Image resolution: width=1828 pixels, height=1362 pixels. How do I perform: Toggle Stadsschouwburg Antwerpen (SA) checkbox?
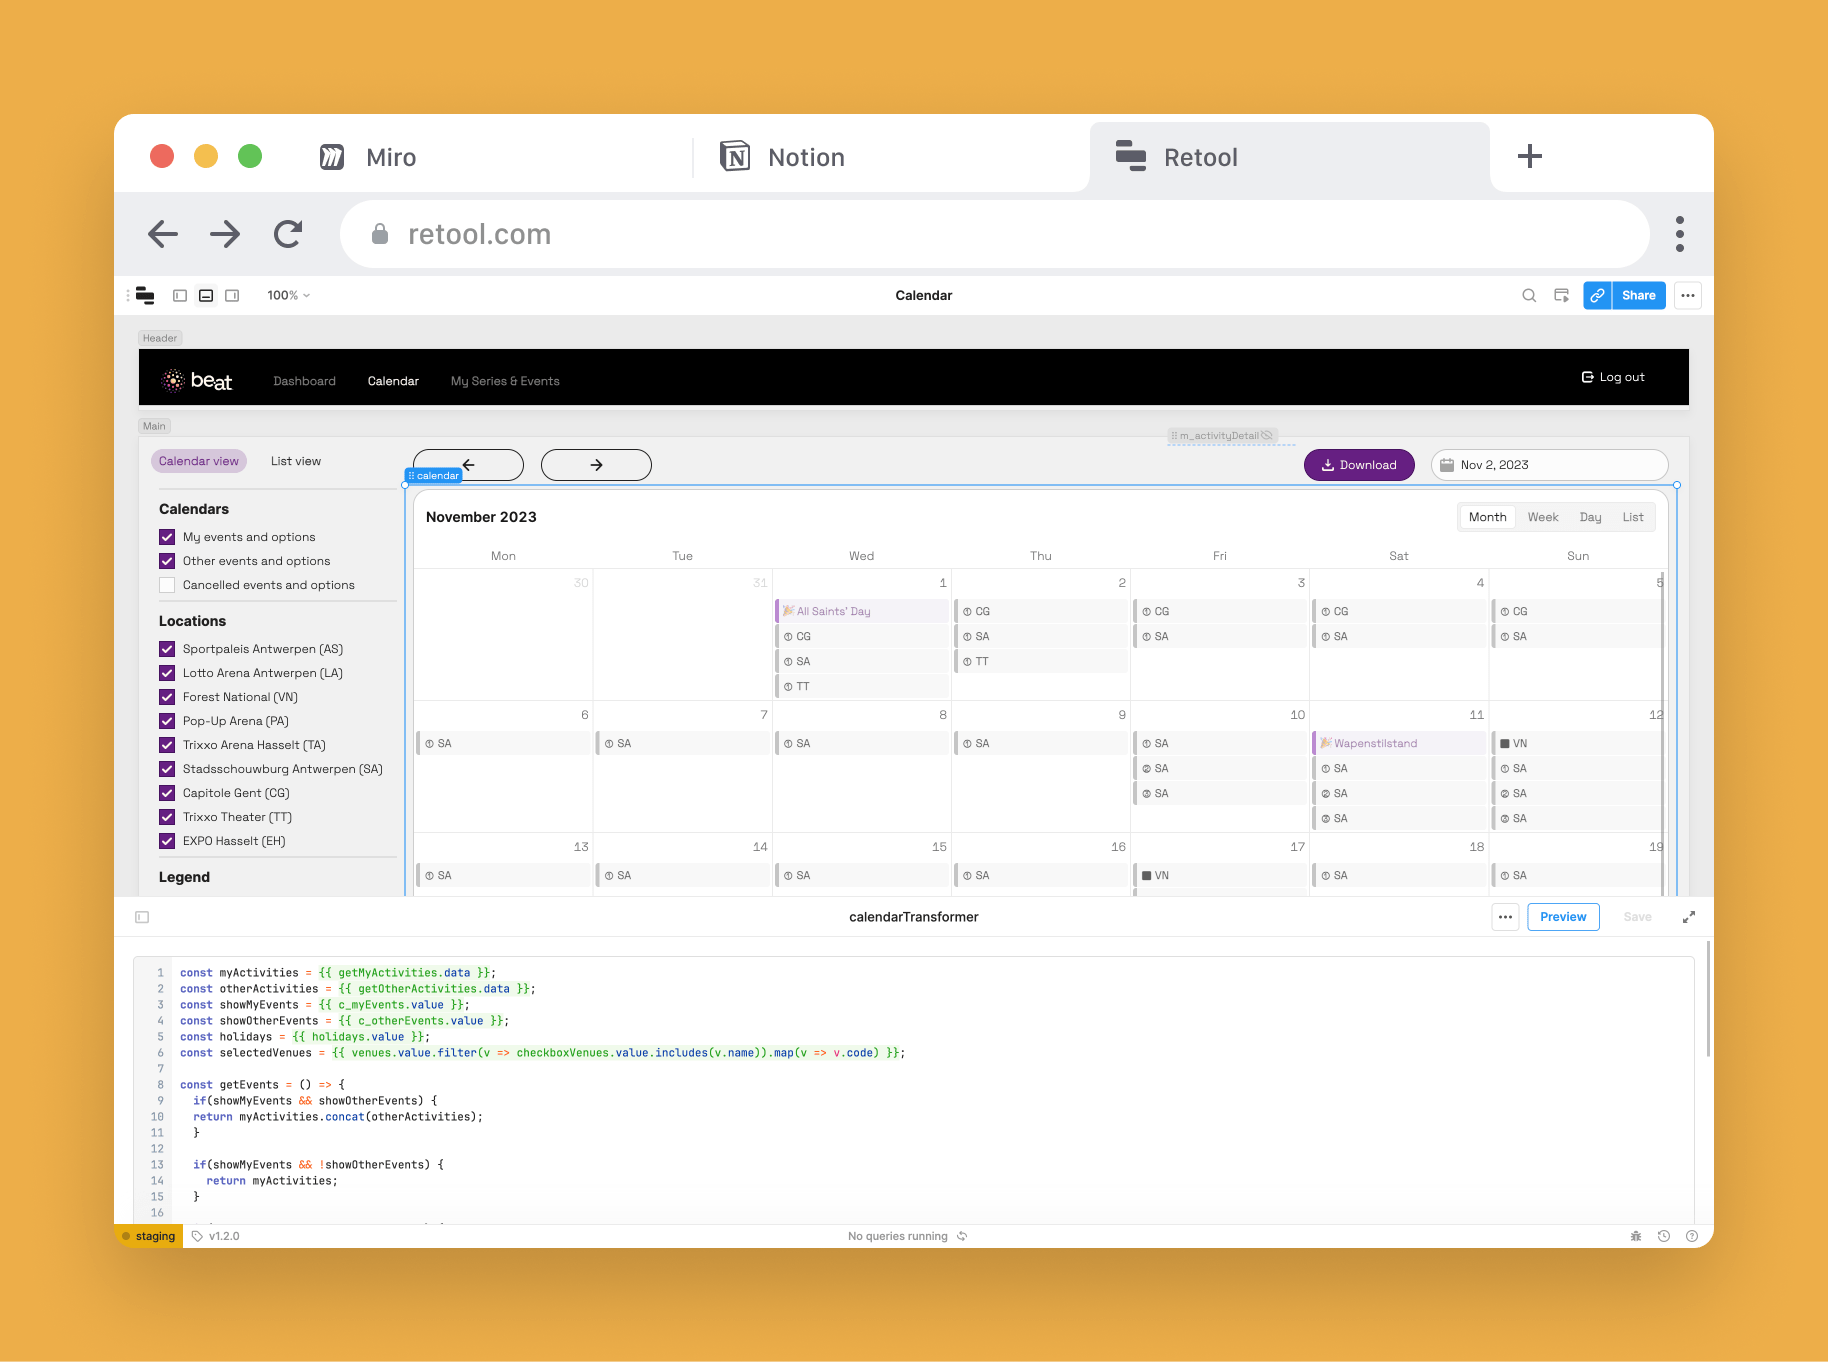[x=167, y=769]
